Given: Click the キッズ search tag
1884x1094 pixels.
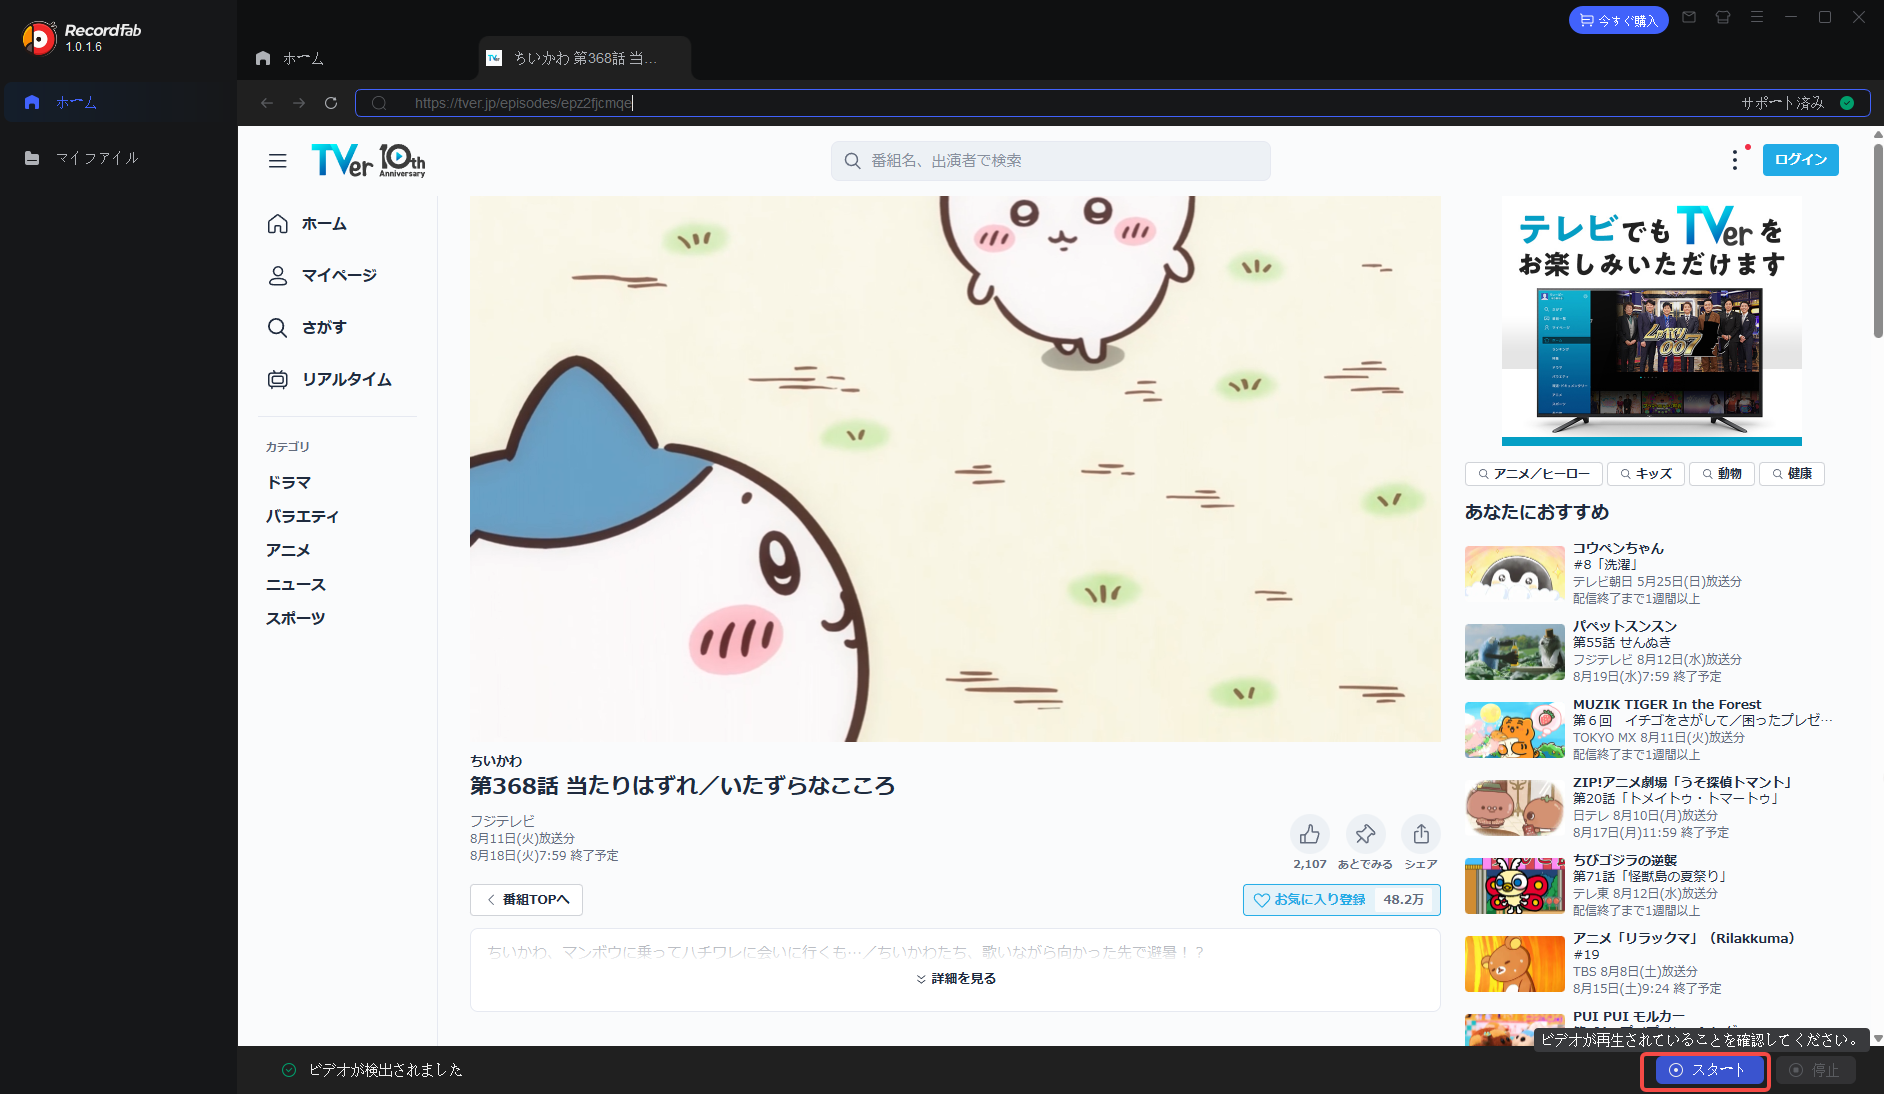Looking at the screenshot, I should 1646,474.
